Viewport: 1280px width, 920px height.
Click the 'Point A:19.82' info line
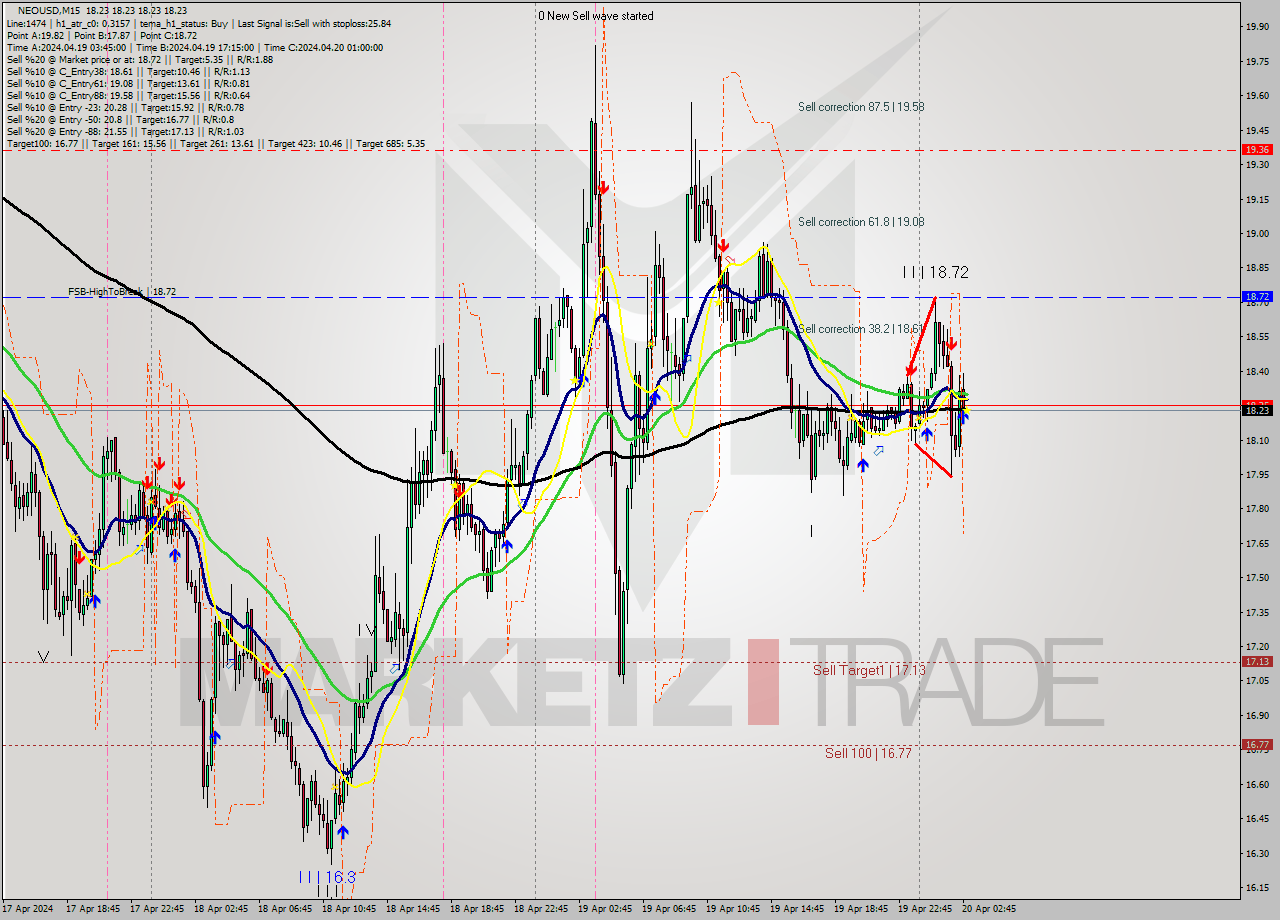tap(36, 35)
